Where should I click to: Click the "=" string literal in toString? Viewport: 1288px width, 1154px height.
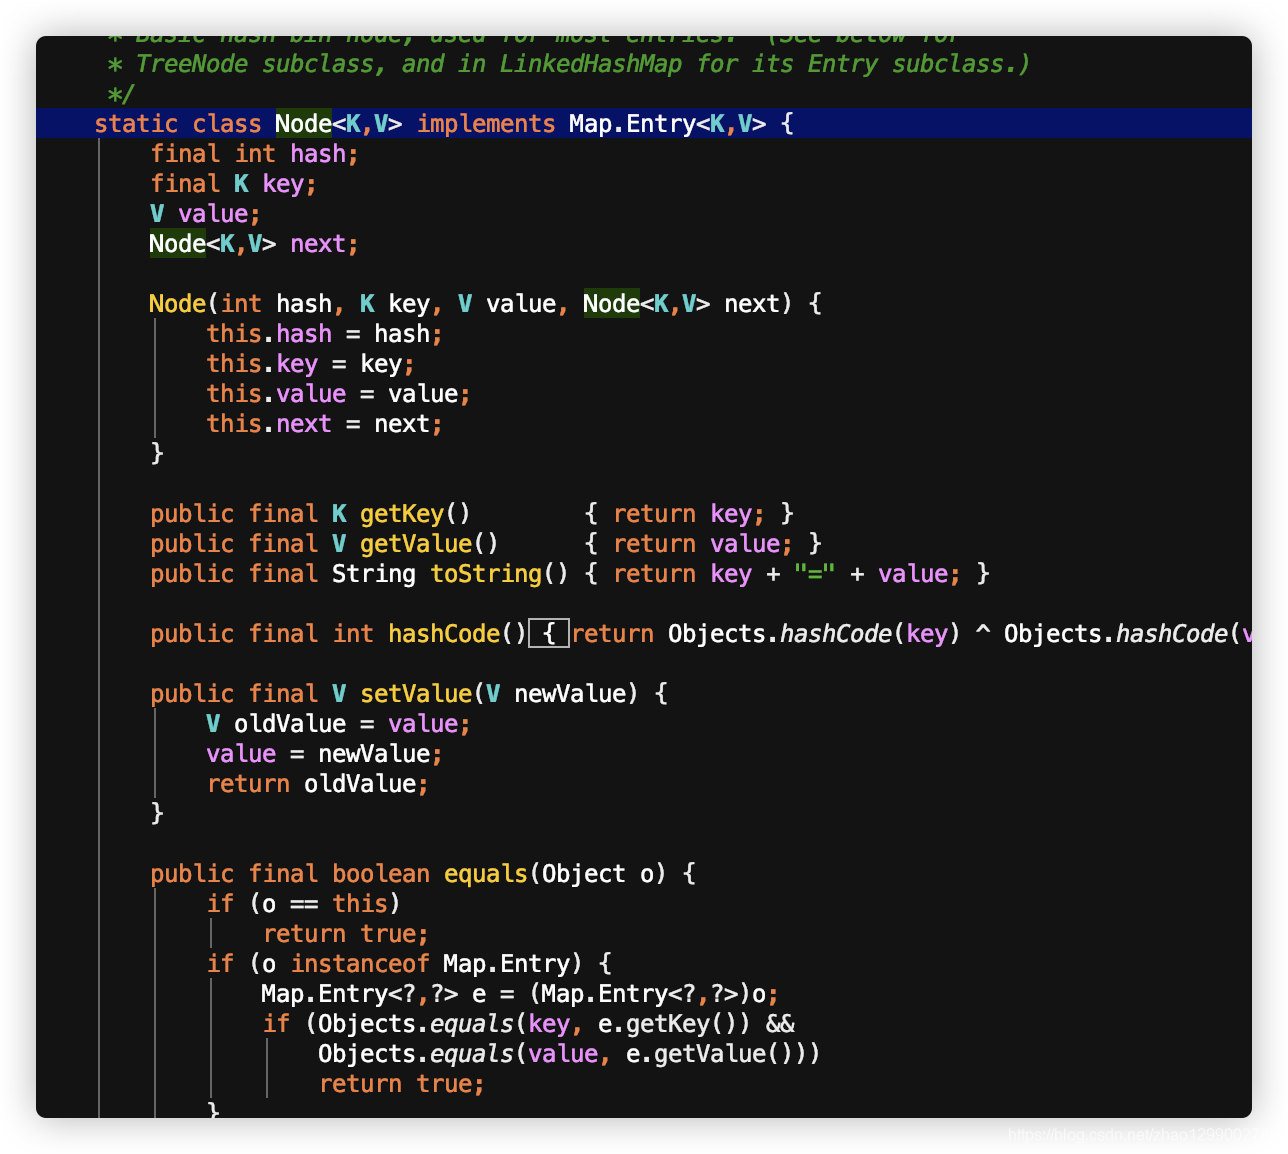click(x=814, y=573)
